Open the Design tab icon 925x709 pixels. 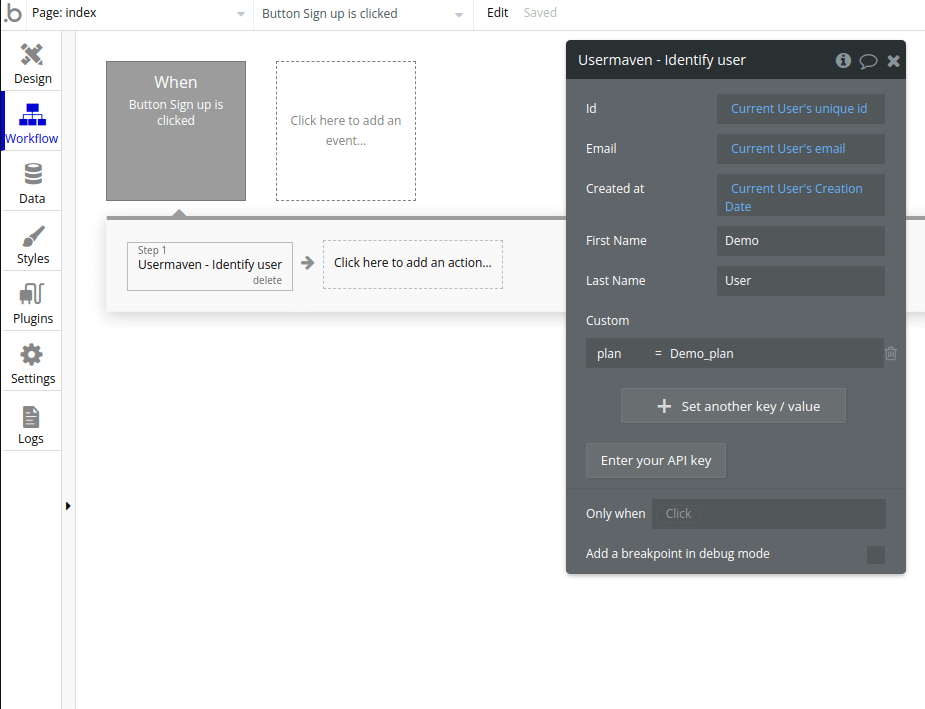pyautogui.click(x=32, y=54)
